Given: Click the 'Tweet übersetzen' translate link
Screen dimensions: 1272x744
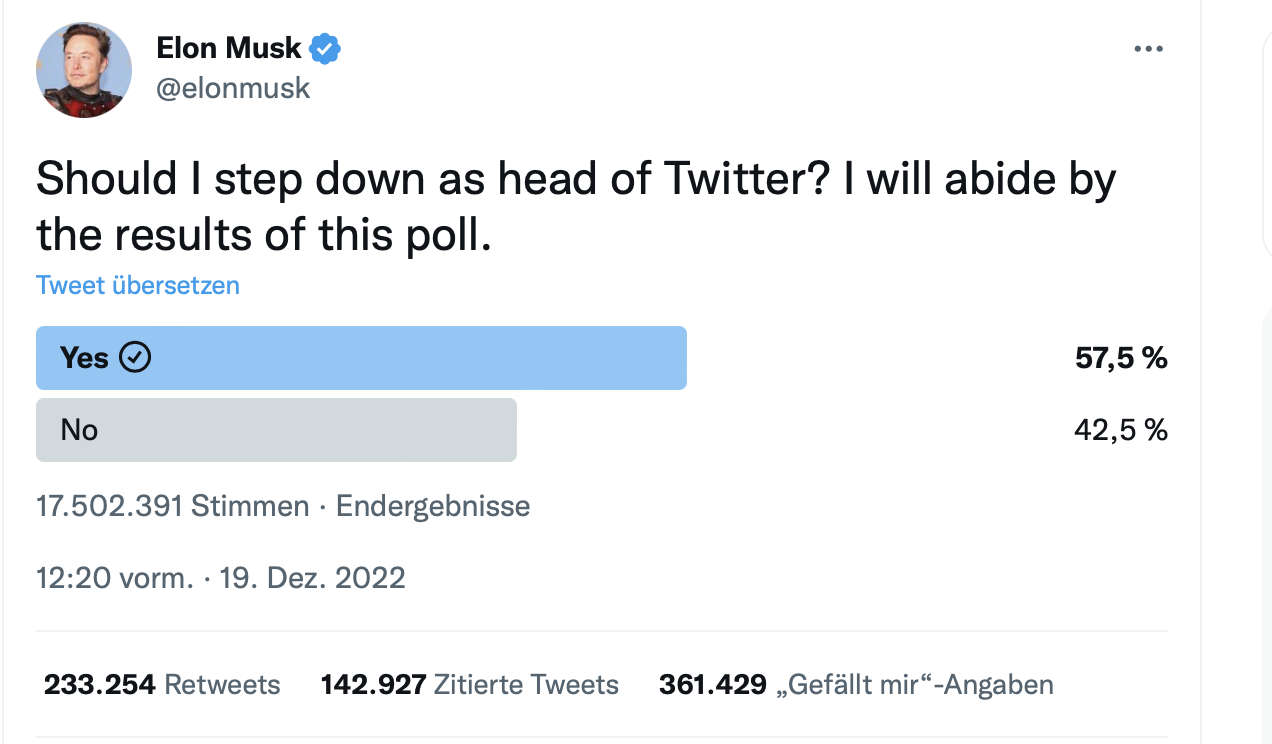Looking at the screenshot, I should 138,285.
